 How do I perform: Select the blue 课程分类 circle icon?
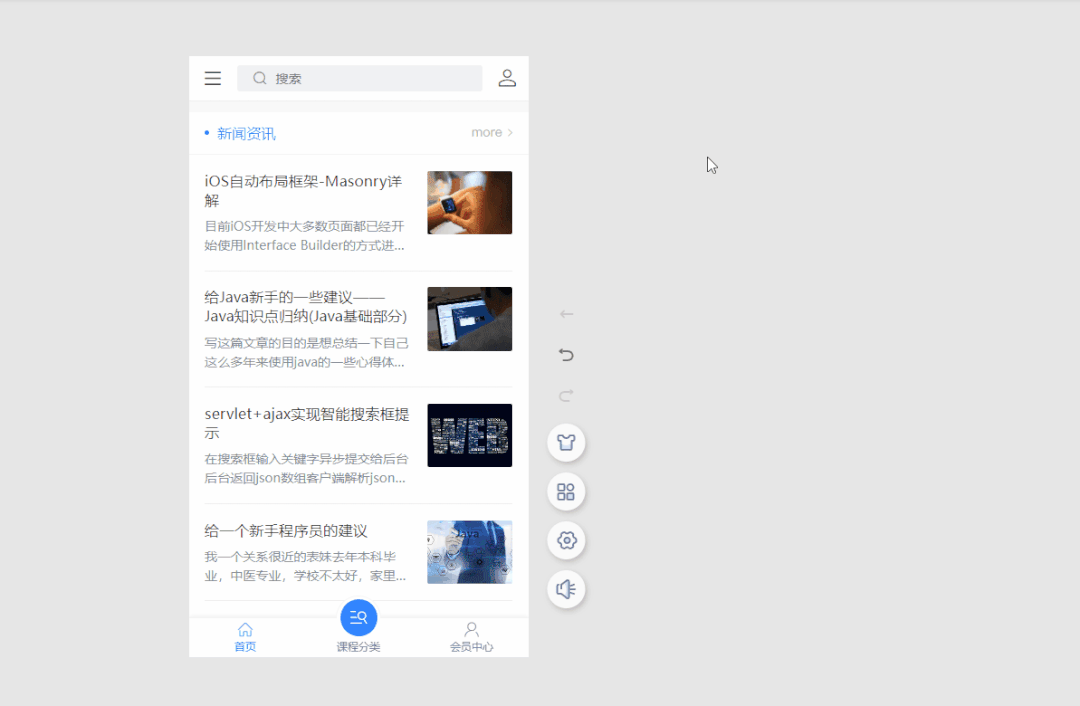358,617
